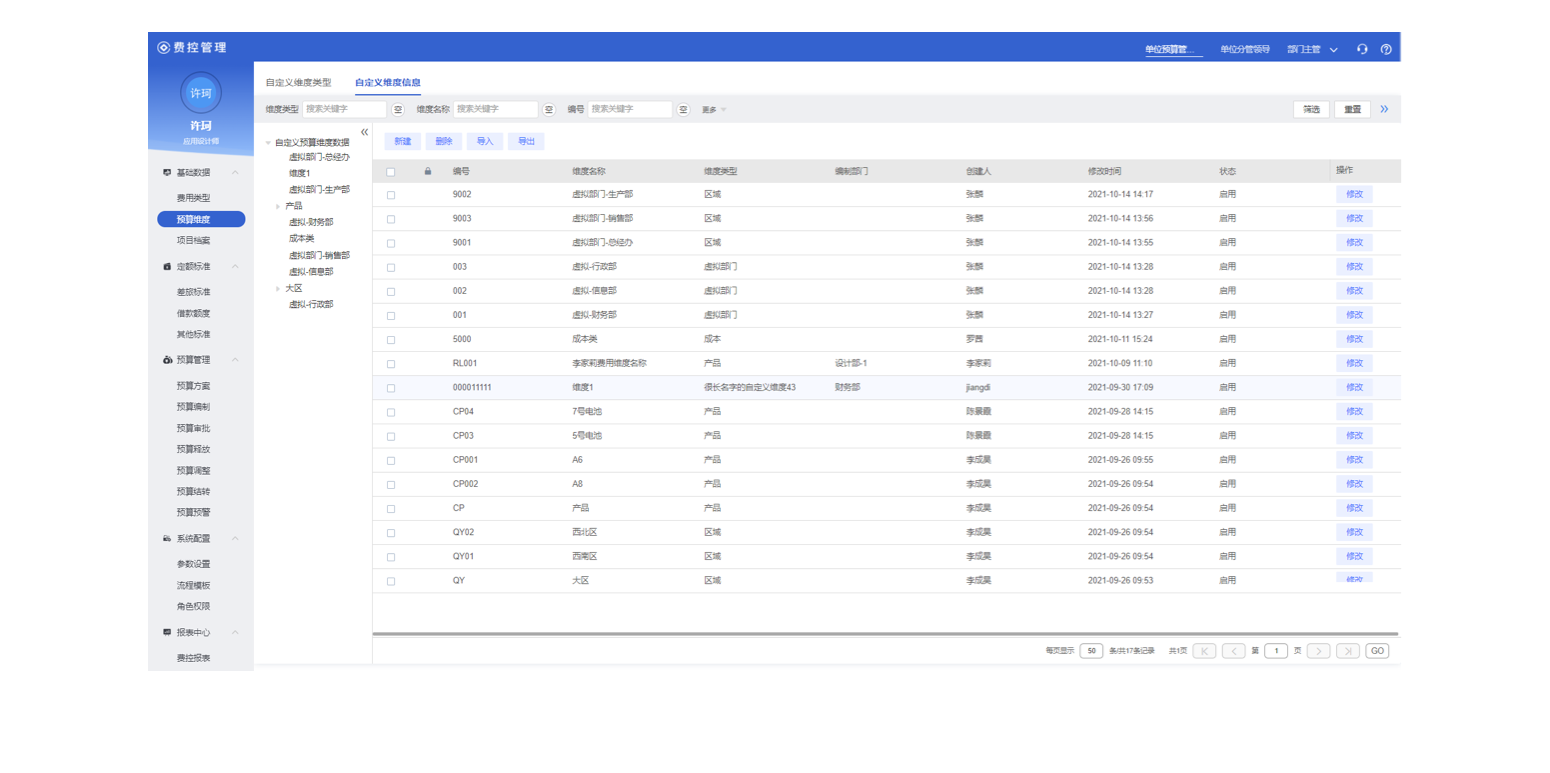Click the filter icon beside 维度类型 search box
Image resolution: width=1550 pixels, height=773 pixels.
click(398, 110)
